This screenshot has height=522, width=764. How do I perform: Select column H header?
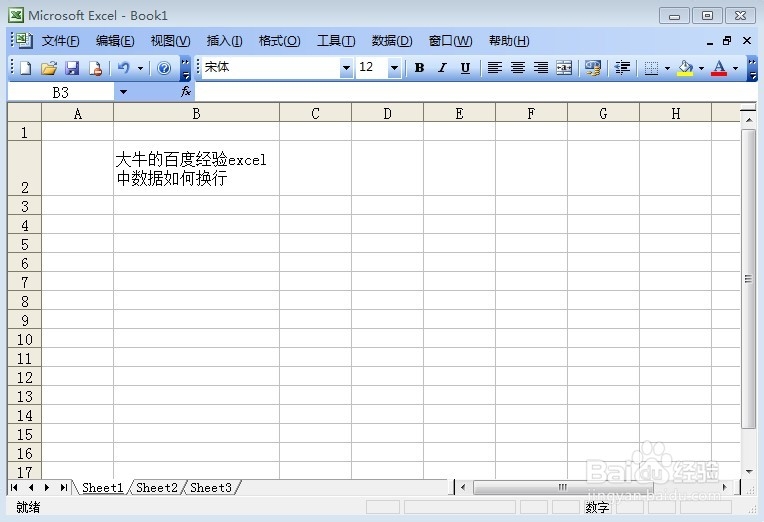675,114
